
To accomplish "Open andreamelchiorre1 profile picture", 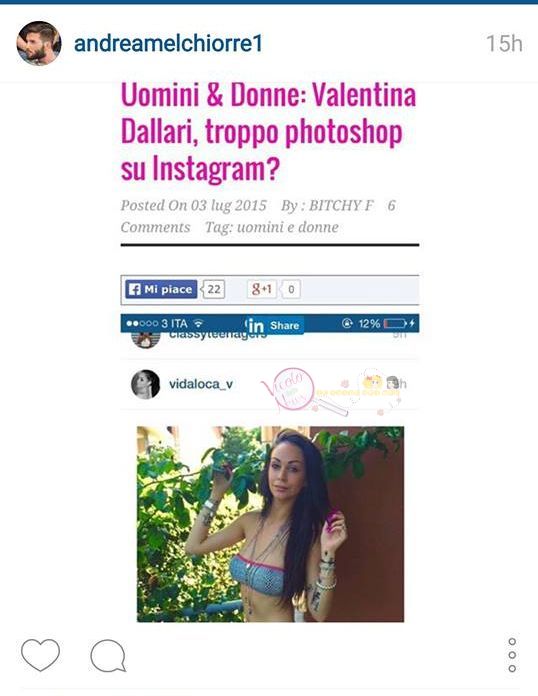I will [39, 43].
